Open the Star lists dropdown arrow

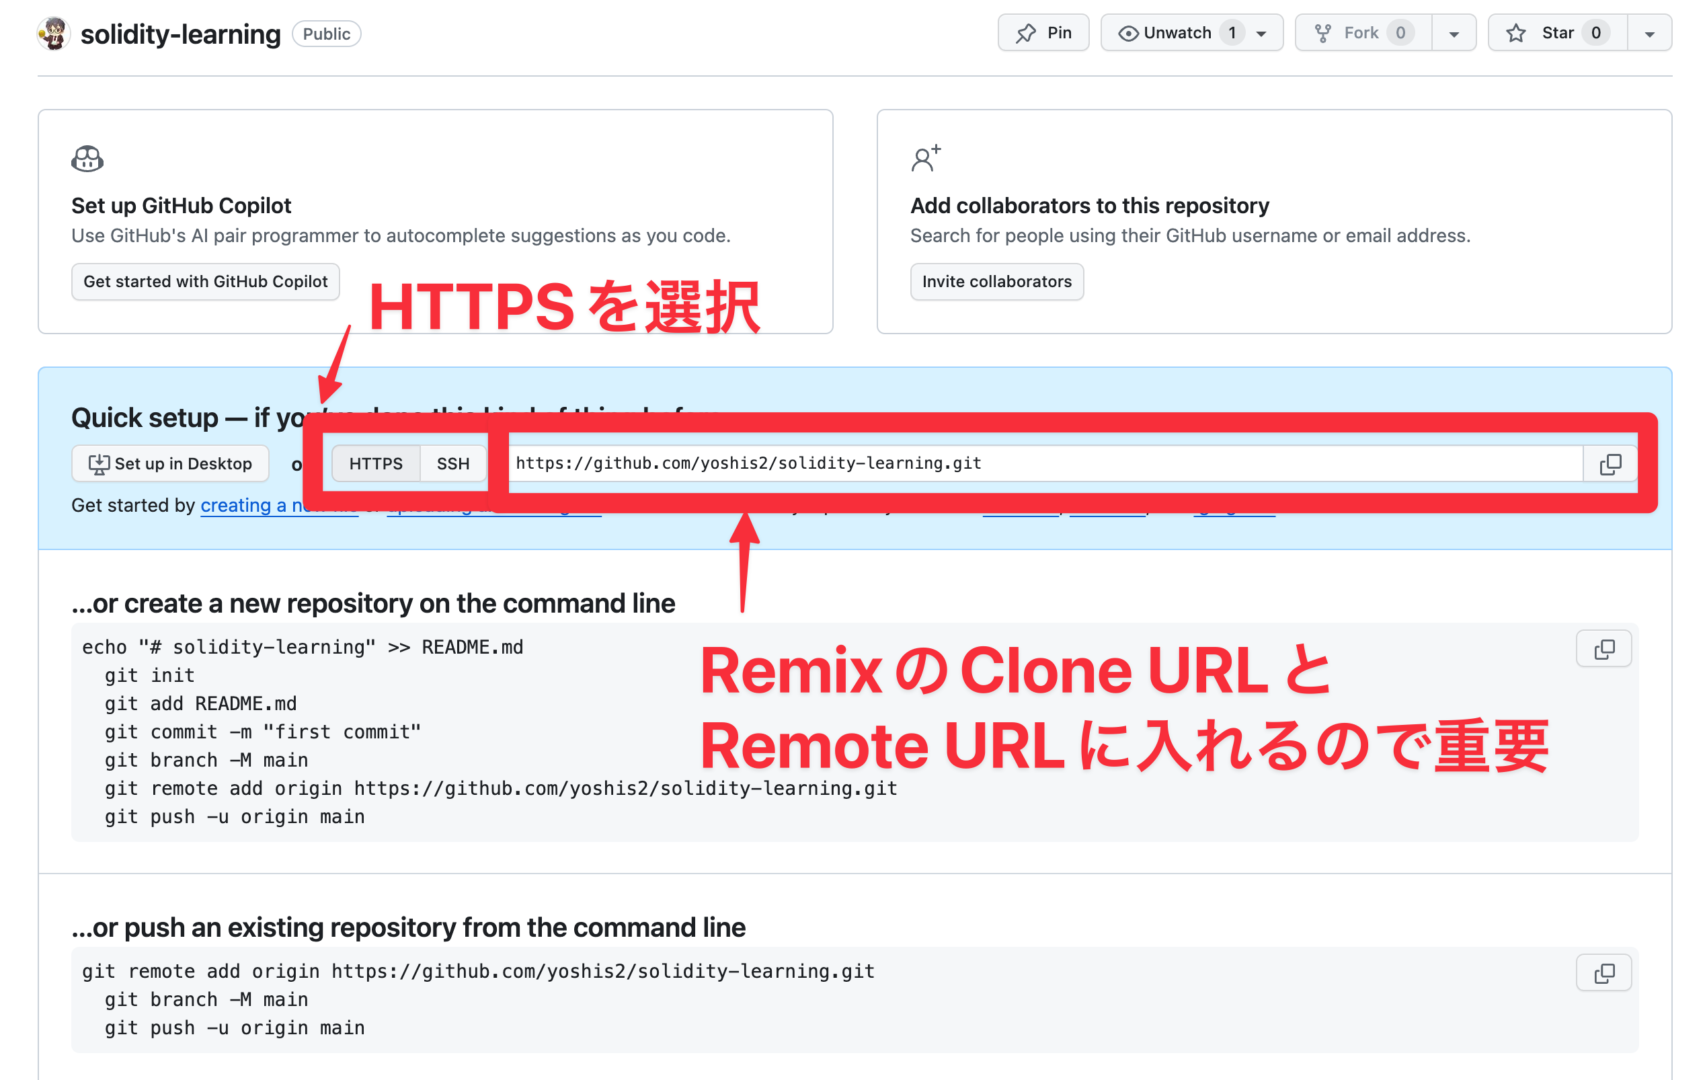pos(1650,33)
